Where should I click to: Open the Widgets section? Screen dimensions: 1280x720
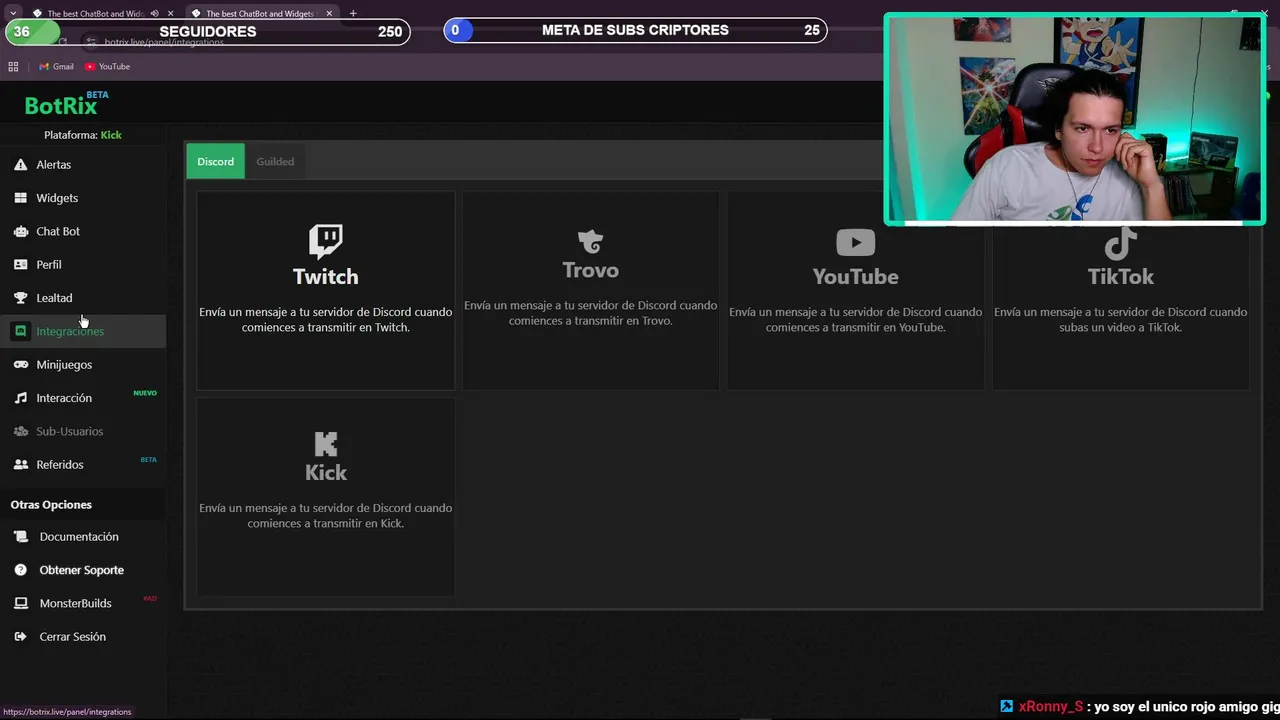(83, 198)
